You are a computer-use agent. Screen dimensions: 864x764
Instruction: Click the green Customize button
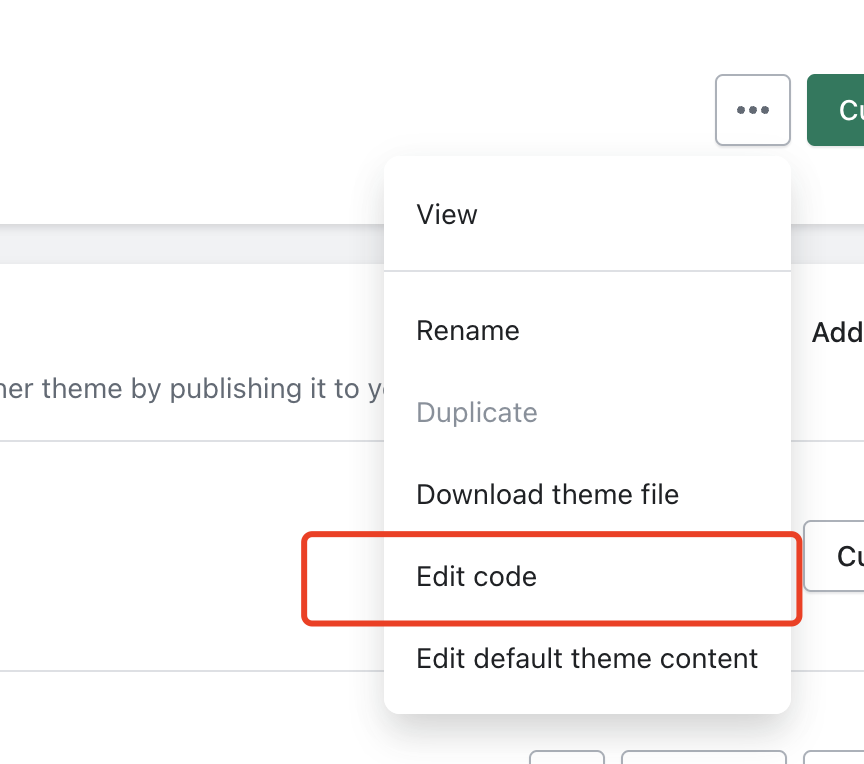pyautogui.click(x=837, y=110)
